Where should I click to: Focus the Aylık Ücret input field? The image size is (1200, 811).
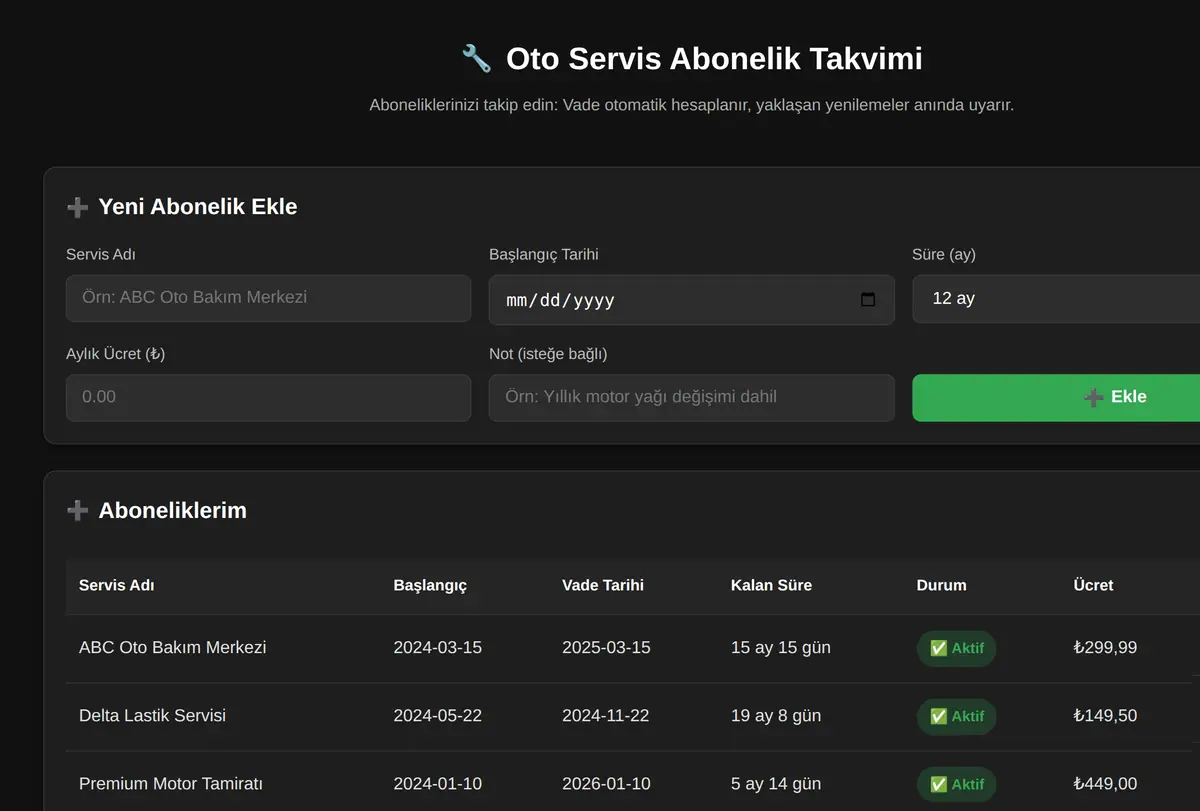pos(268,397)
